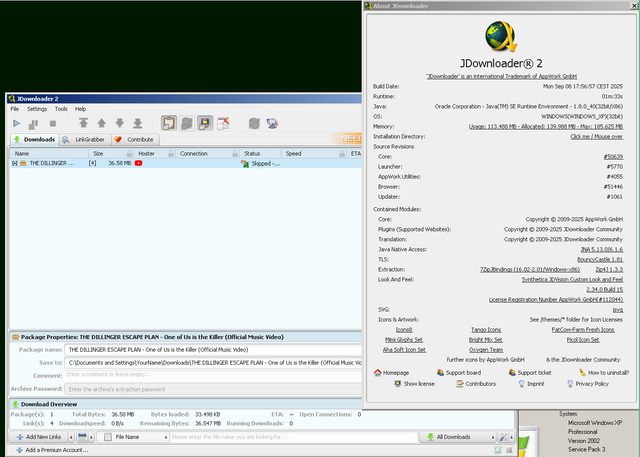
Task: Expand THE DILLINGER package tree row
Action: [x=15, y=163]
